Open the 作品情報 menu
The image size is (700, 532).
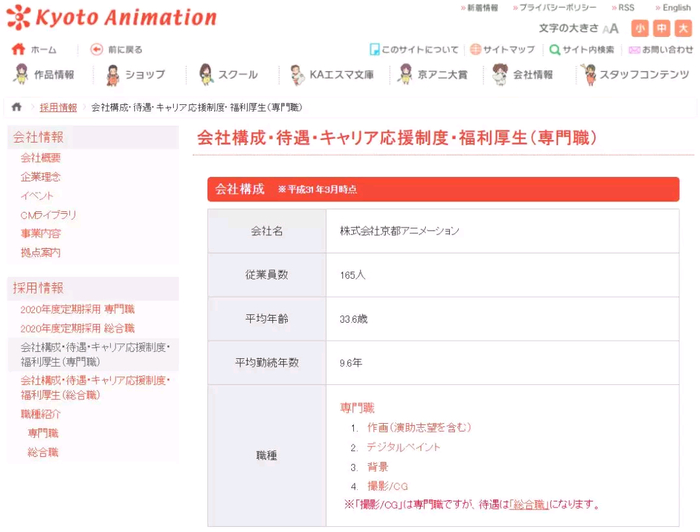[x=43, y=75]
